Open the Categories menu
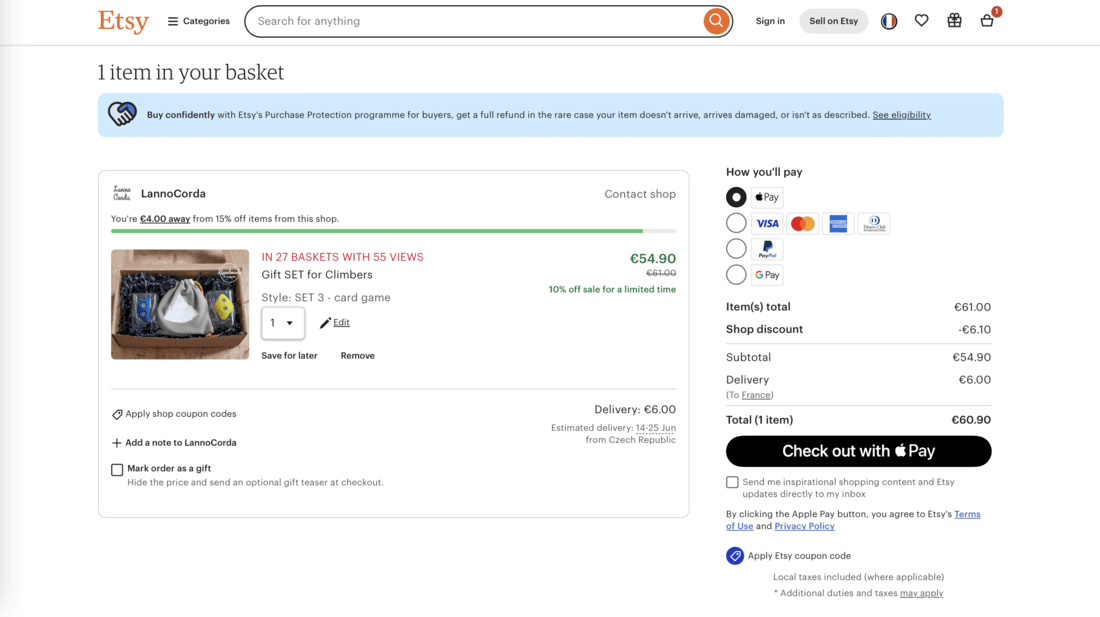Screen dimensions: 1100x617 [x=198, y=20]
